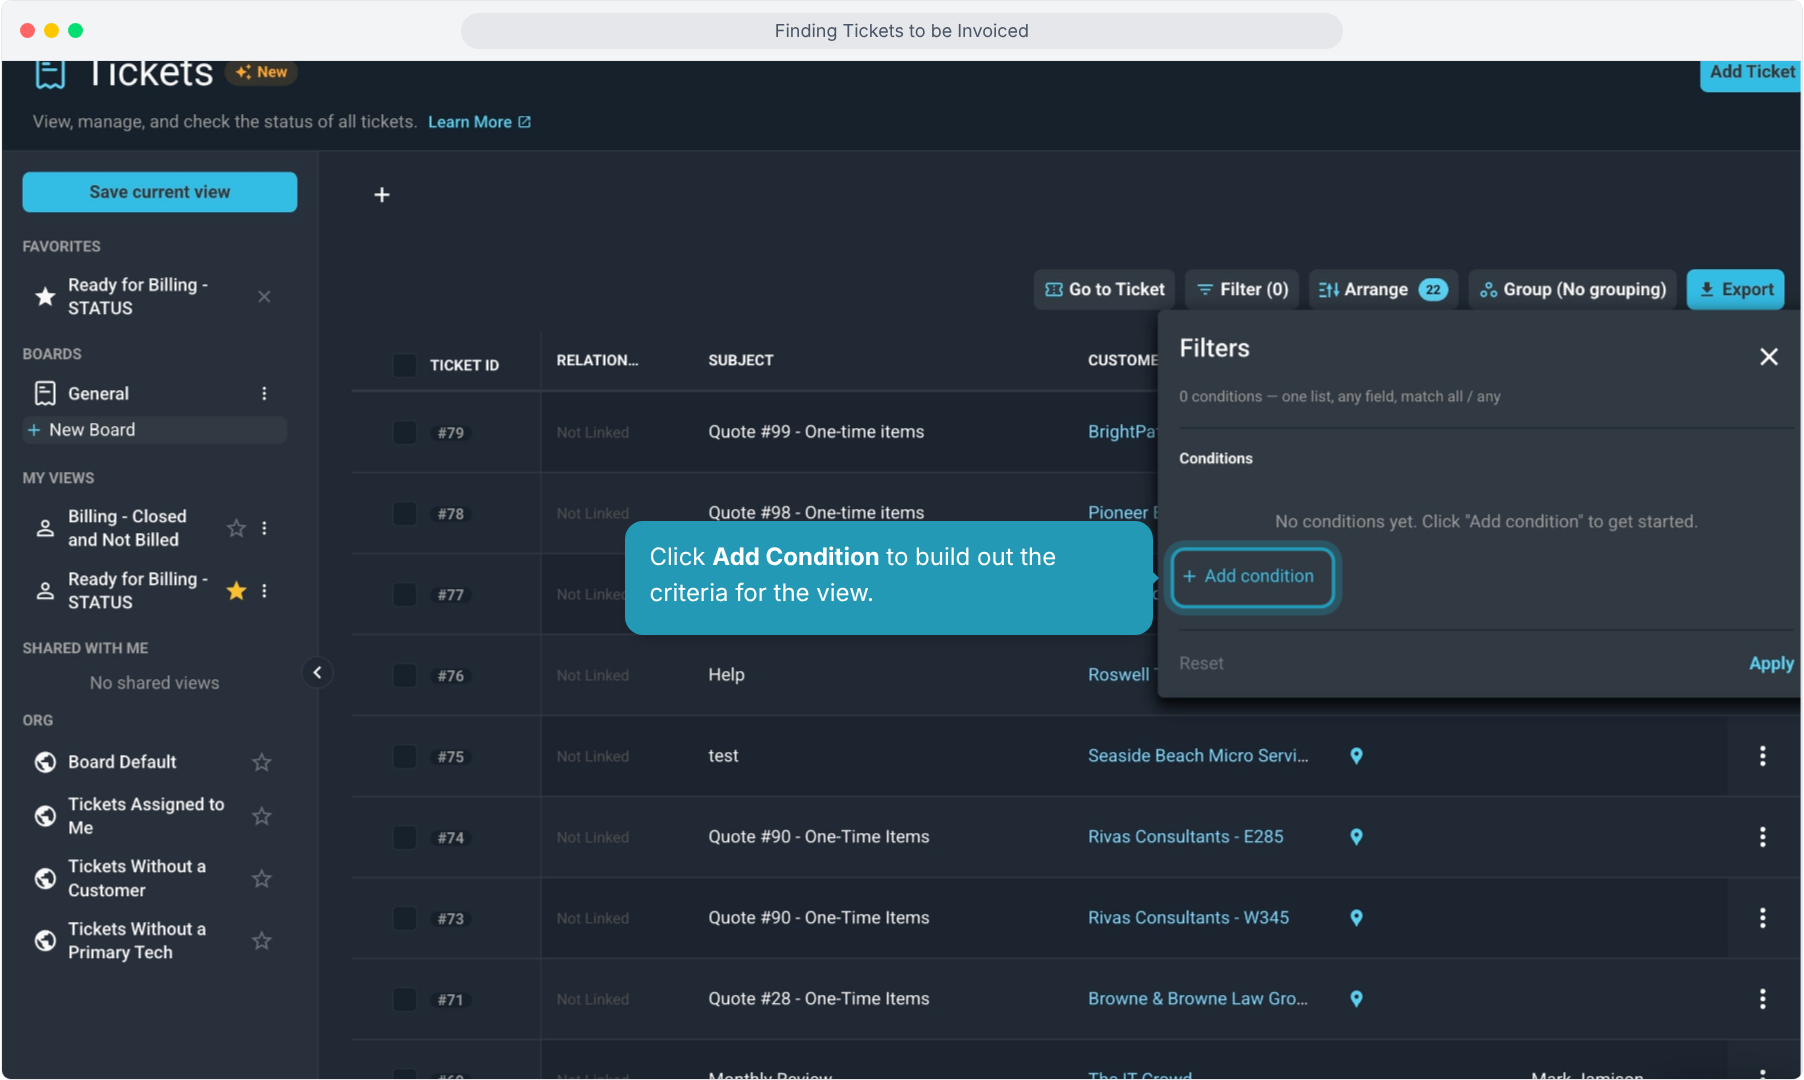The image size is (1804, 1080).
Task: Select ticket #73 checkbox
Action: point(404,919)
